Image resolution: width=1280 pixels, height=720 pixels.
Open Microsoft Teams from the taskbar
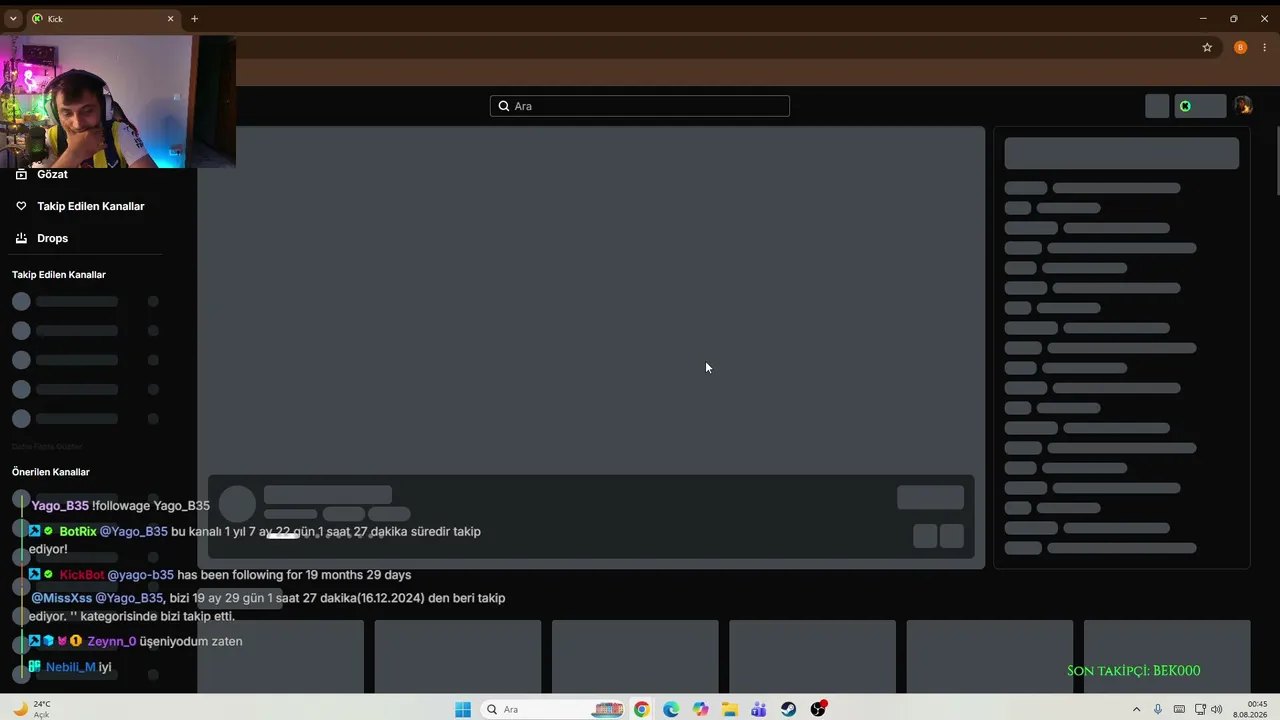tap(759, 709)
